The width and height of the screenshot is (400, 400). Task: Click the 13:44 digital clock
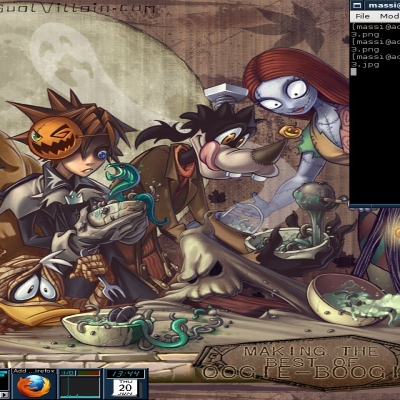[x=126, y=373]
